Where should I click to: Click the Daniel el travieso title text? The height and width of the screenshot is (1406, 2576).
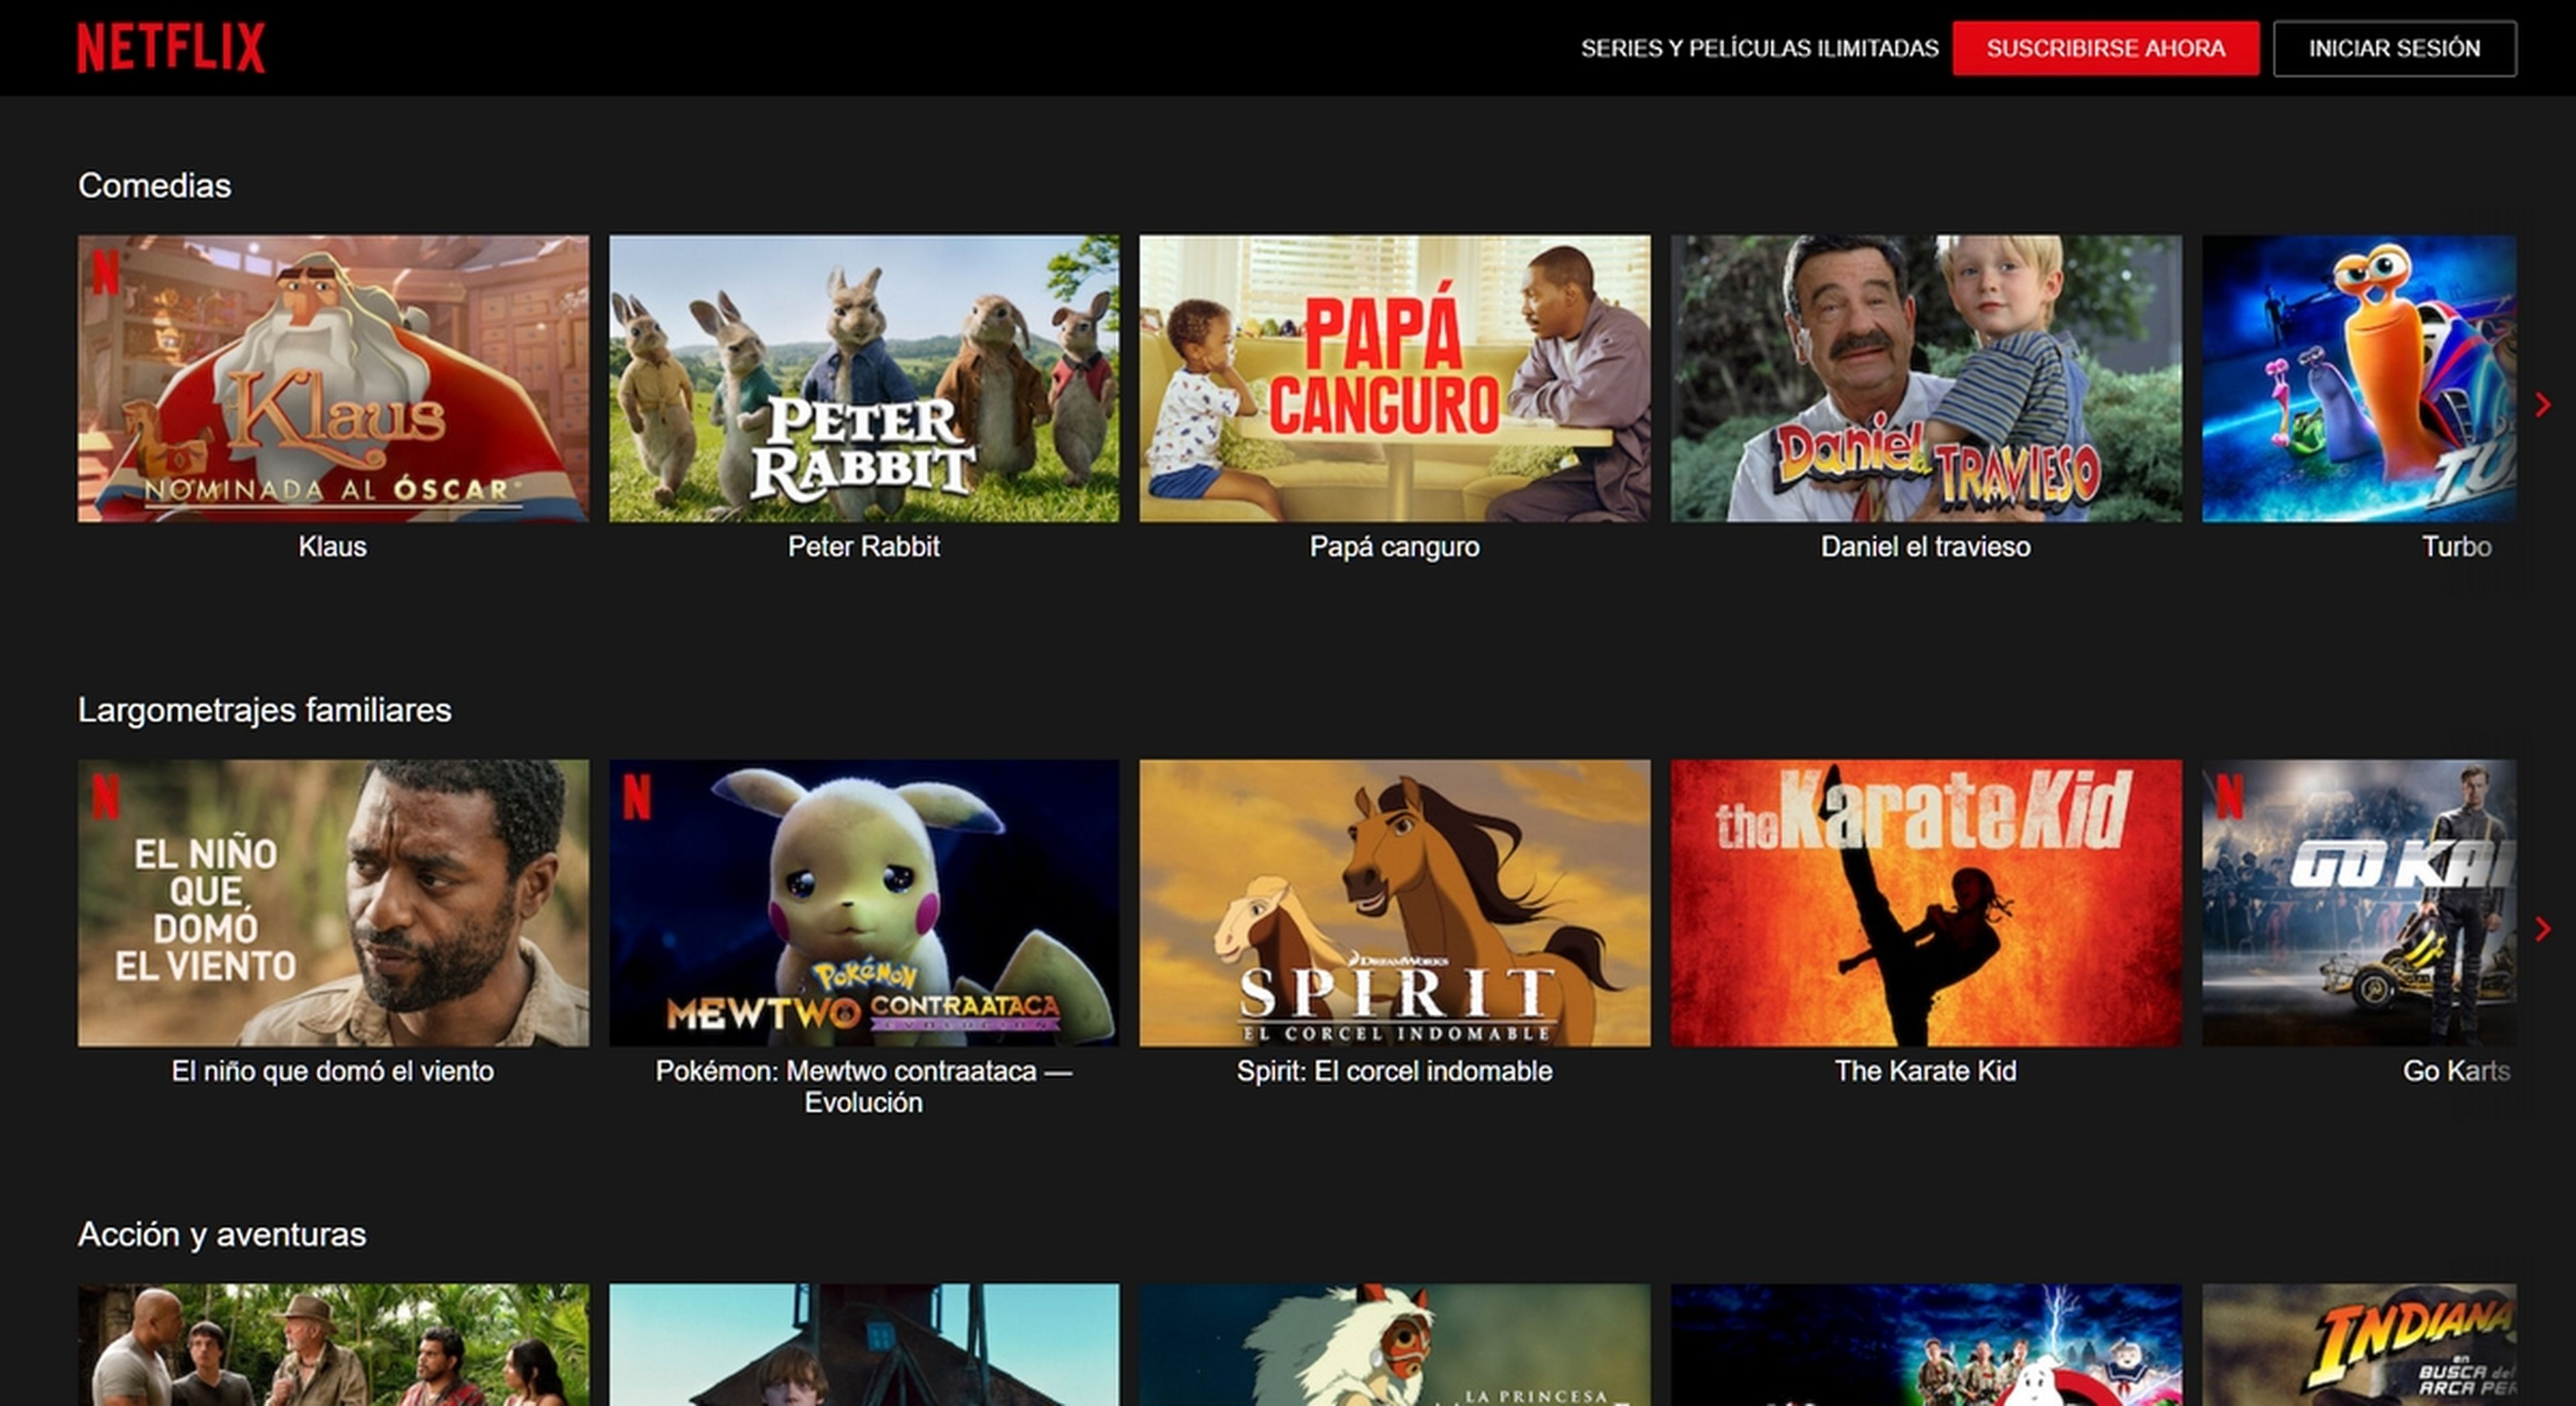[x=1925, y=546]
